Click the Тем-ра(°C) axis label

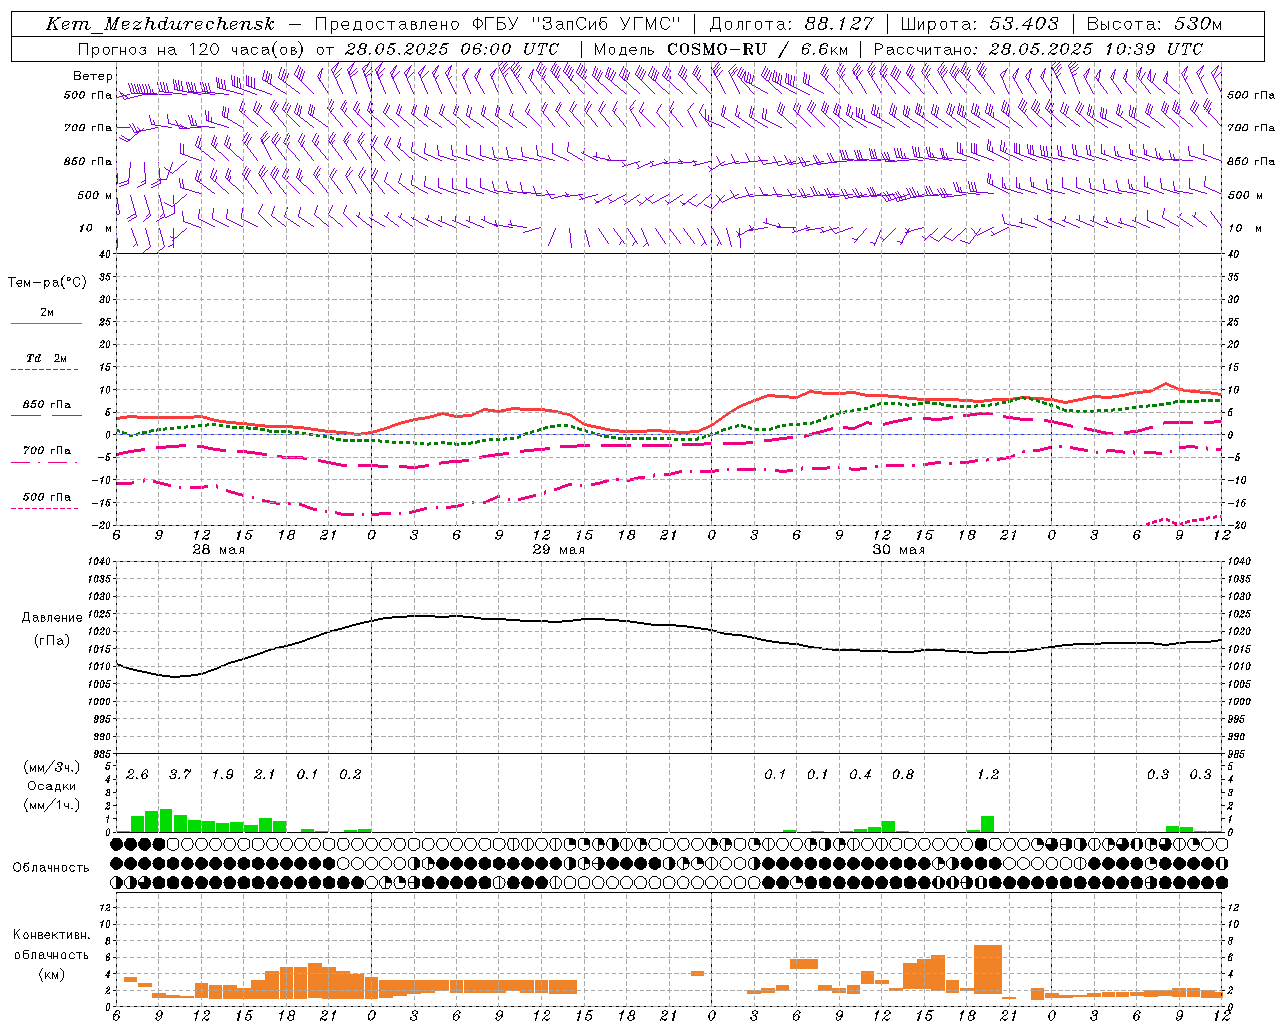[x=47, y=283]
